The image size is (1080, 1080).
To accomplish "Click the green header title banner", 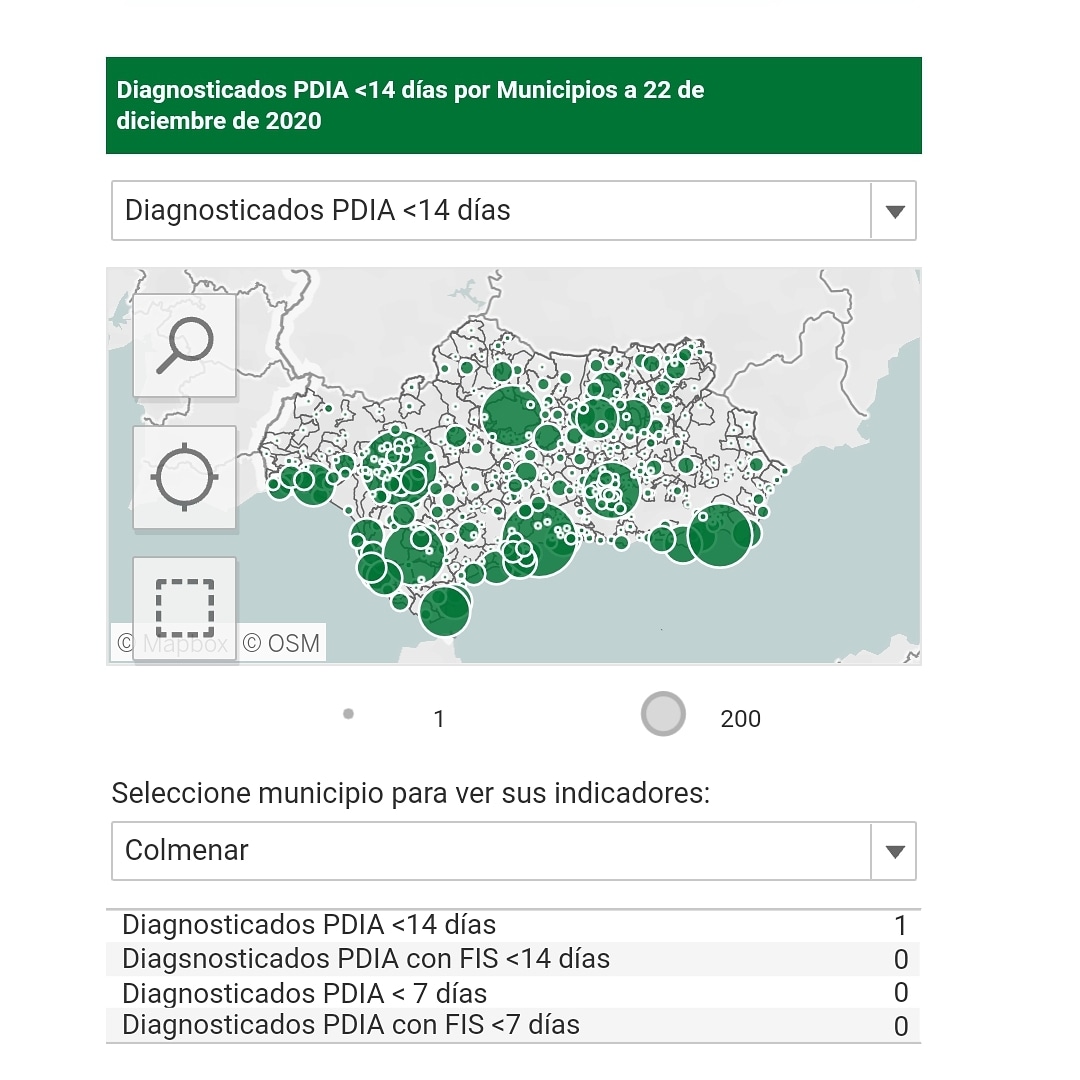I will 514,105.
